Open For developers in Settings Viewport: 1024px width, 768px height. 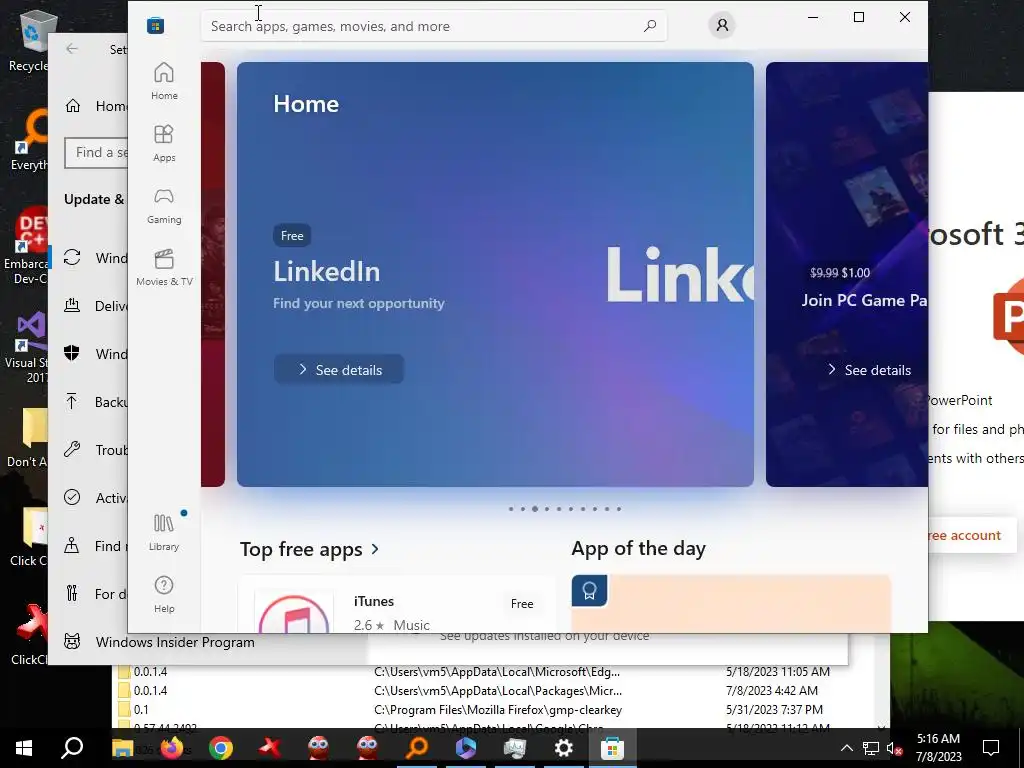(95, 594)
